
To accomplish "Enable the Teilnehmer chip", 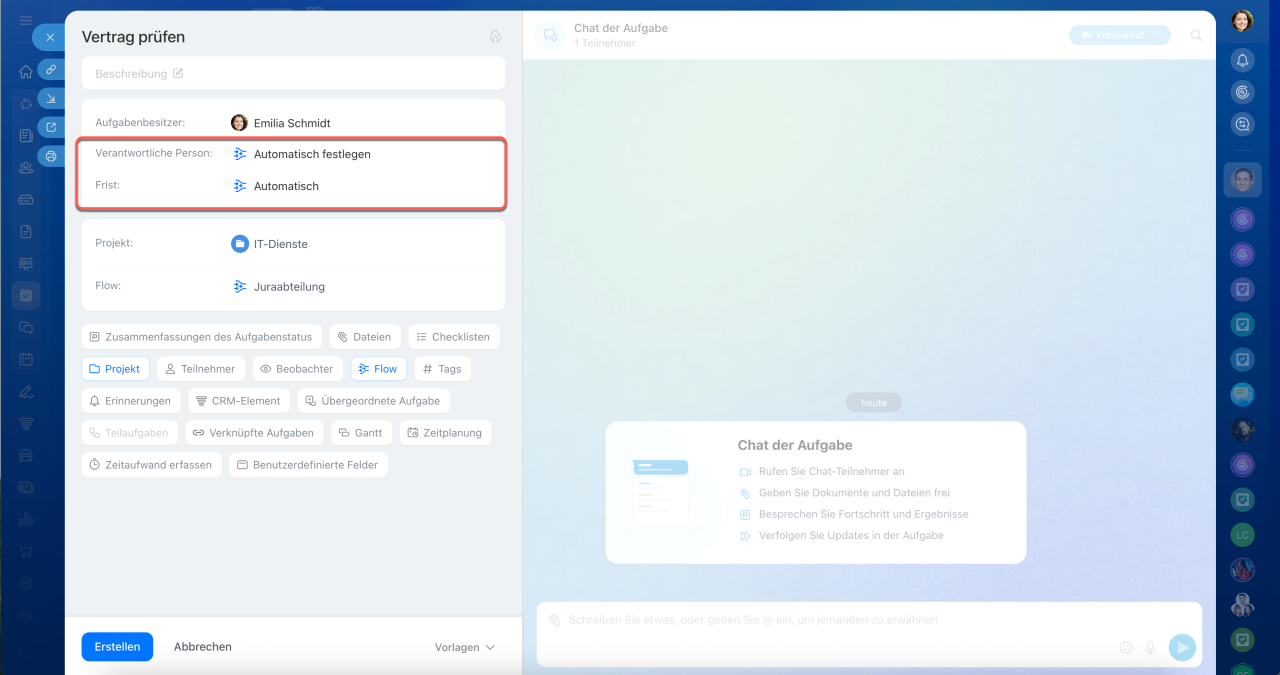I will pos(200,369).
